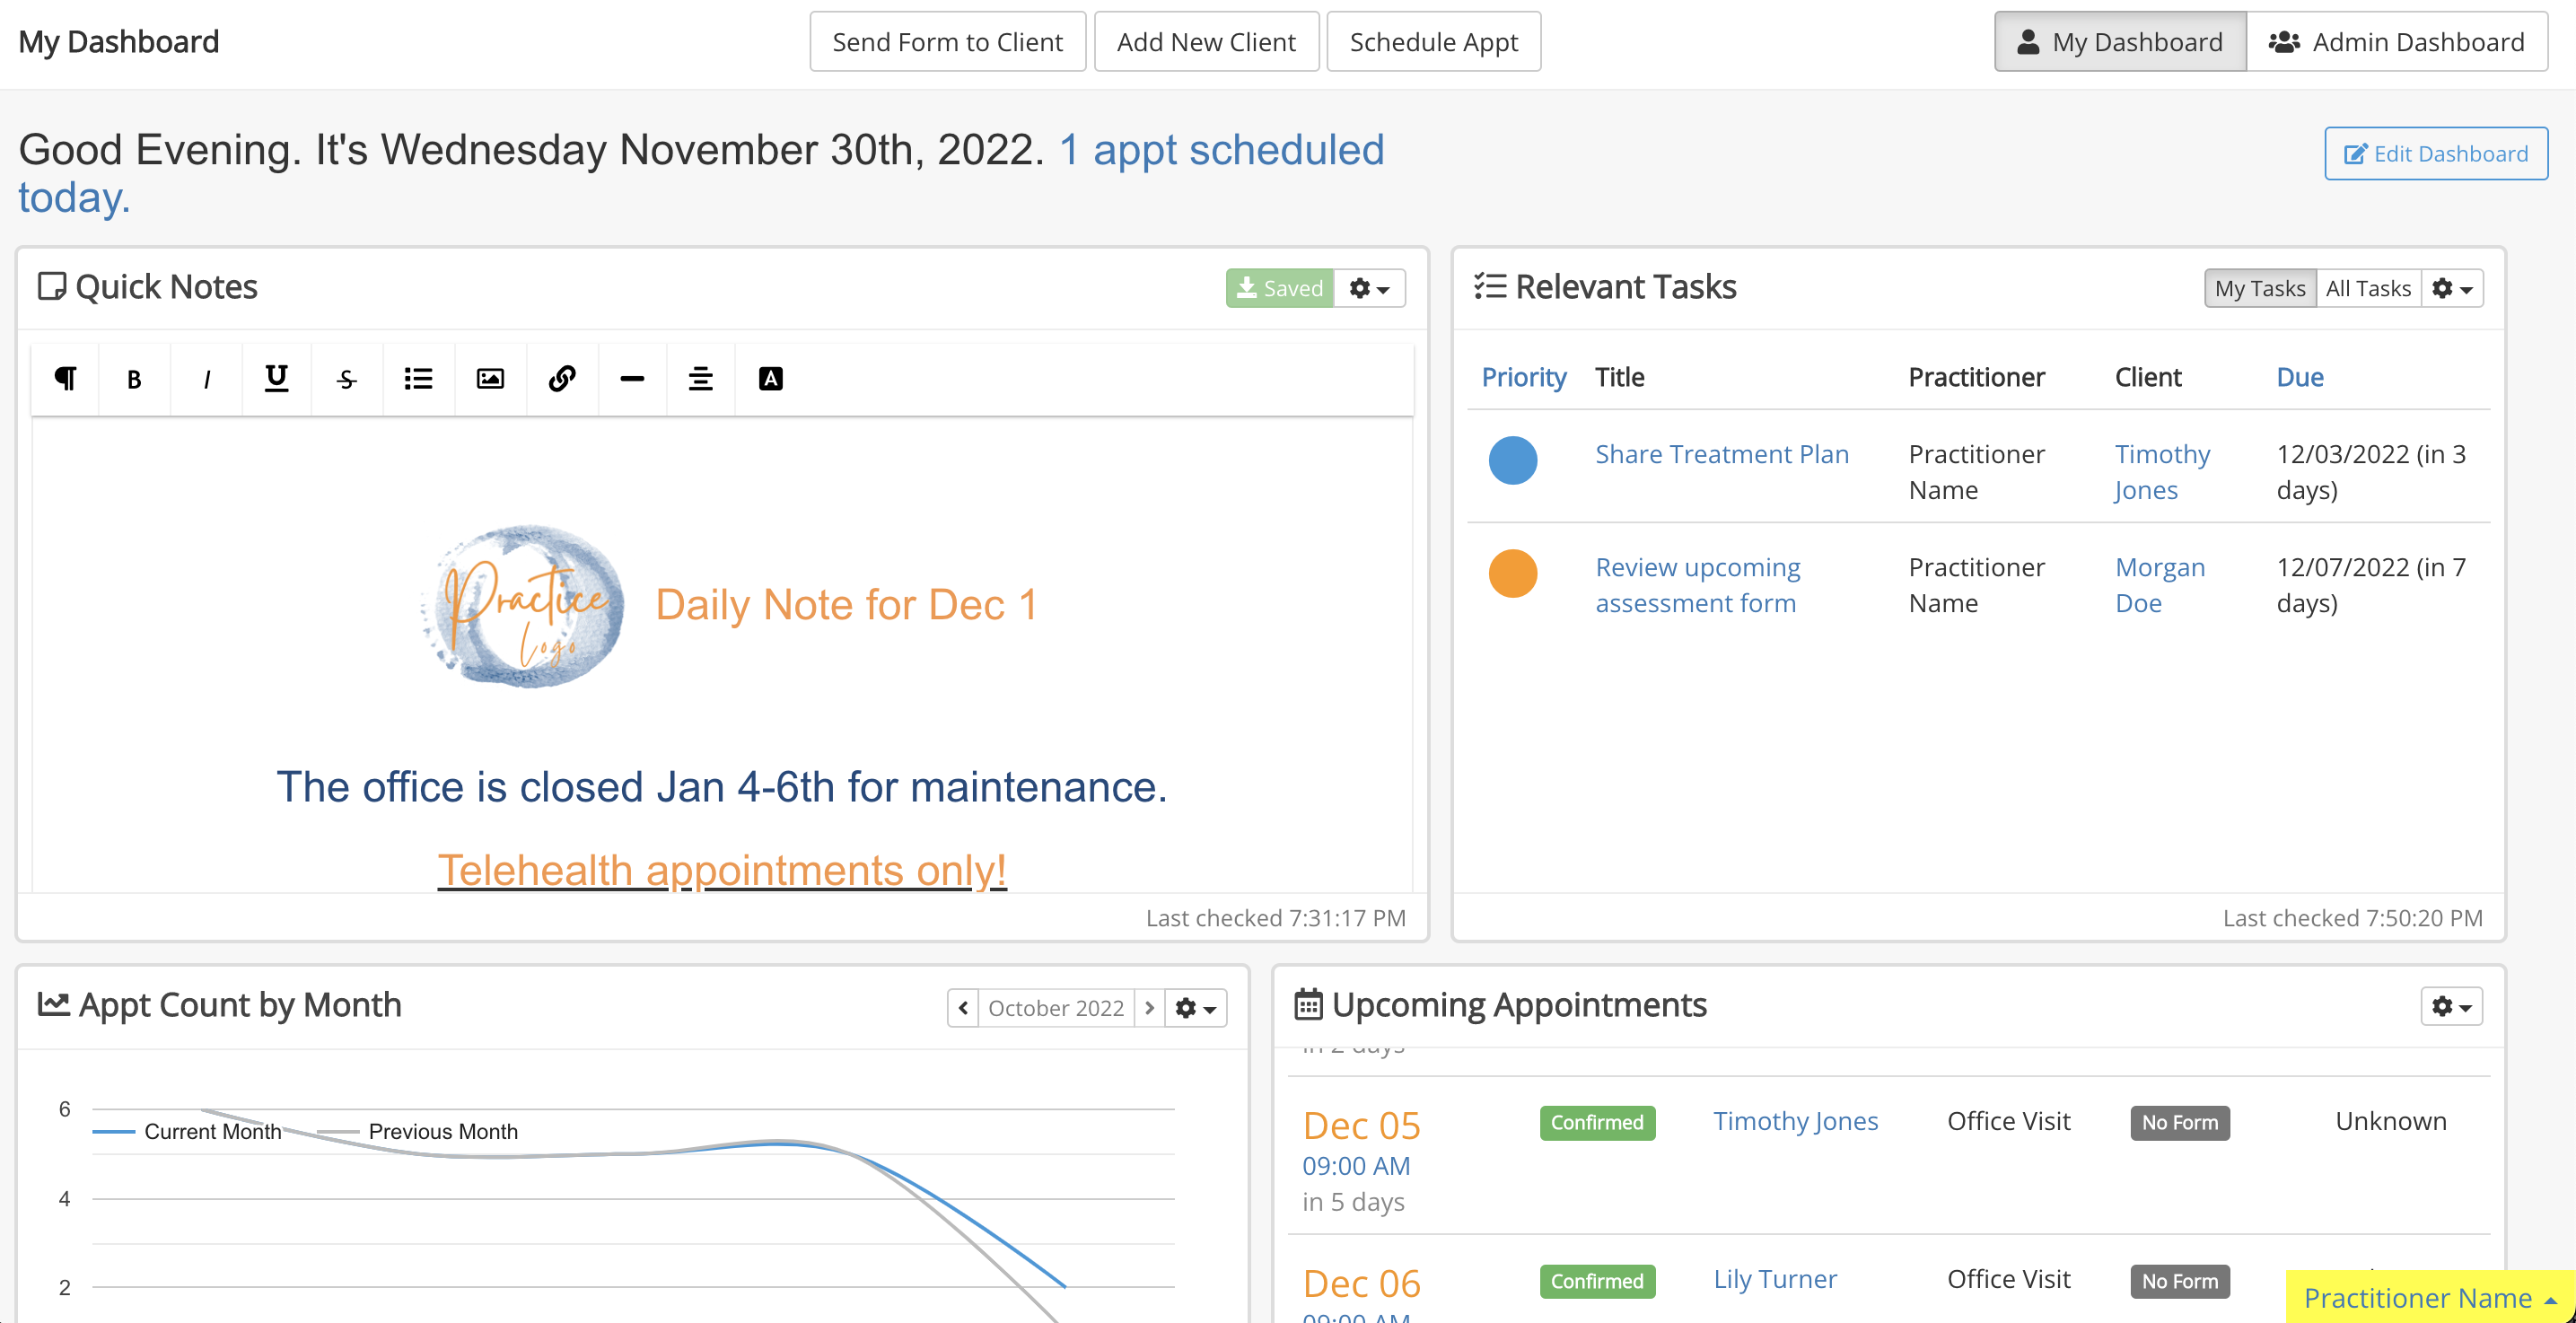This screenshot has width=2576, height=1323.
Task: Open the Quick Notes gear dropdown
Action: pos(1369,288)
